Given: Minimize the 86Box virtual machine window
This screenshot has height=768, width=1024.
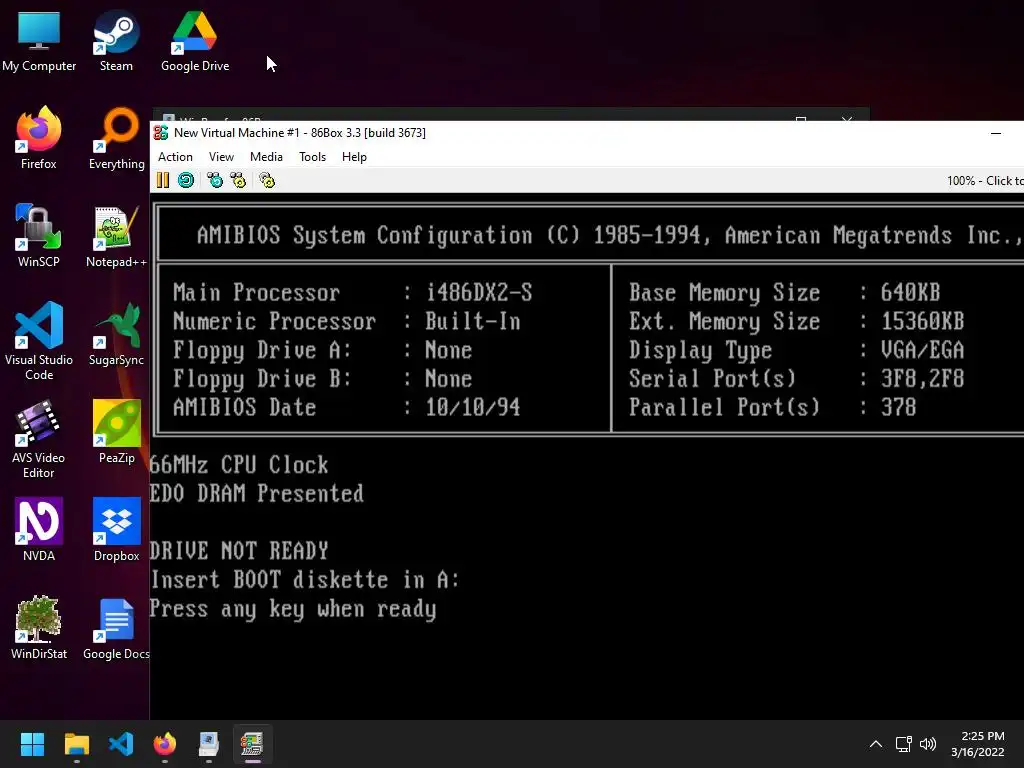Looking at the screenshot, I should pos(996,133).
